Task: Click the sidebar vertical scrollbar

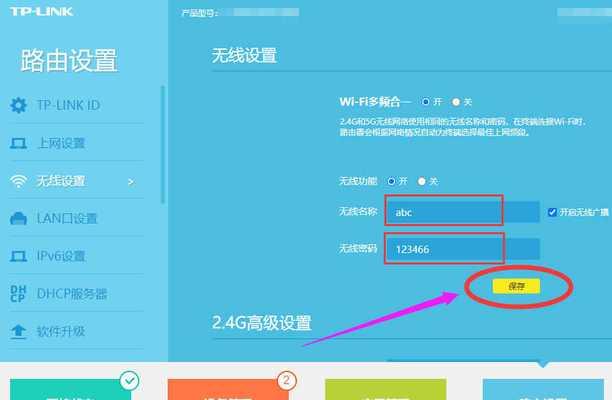Action: 163,144
